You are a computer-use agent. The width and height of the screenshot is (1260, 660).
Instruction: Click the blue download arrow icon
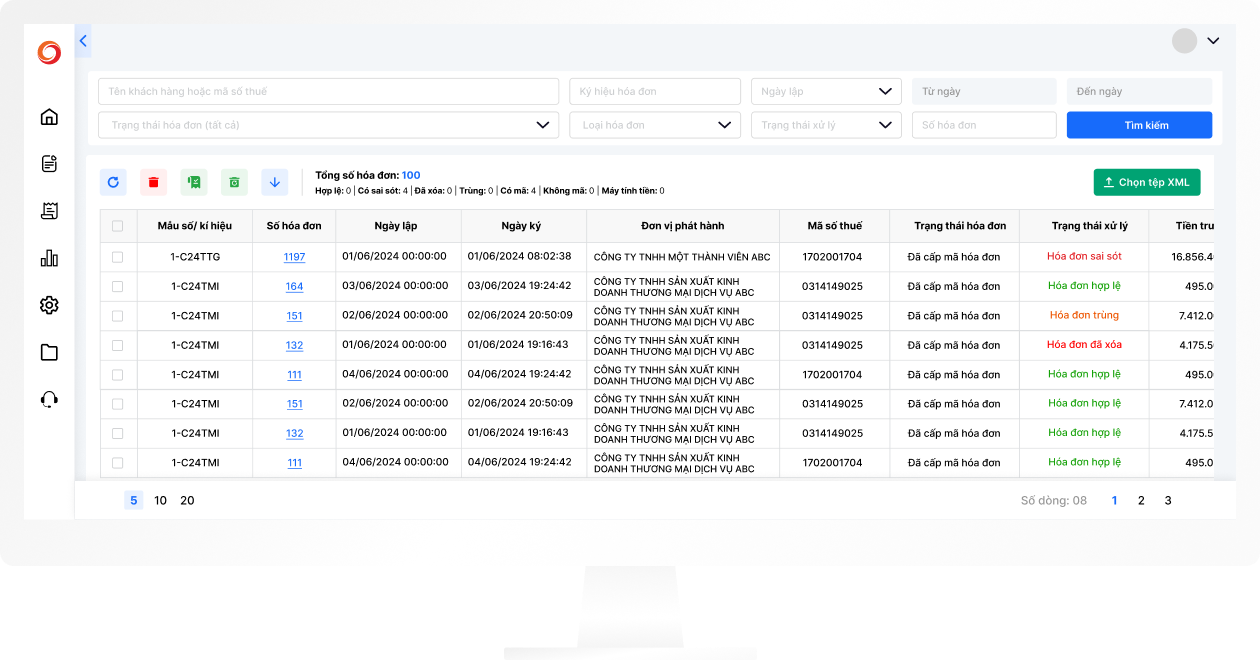[275, 182]
